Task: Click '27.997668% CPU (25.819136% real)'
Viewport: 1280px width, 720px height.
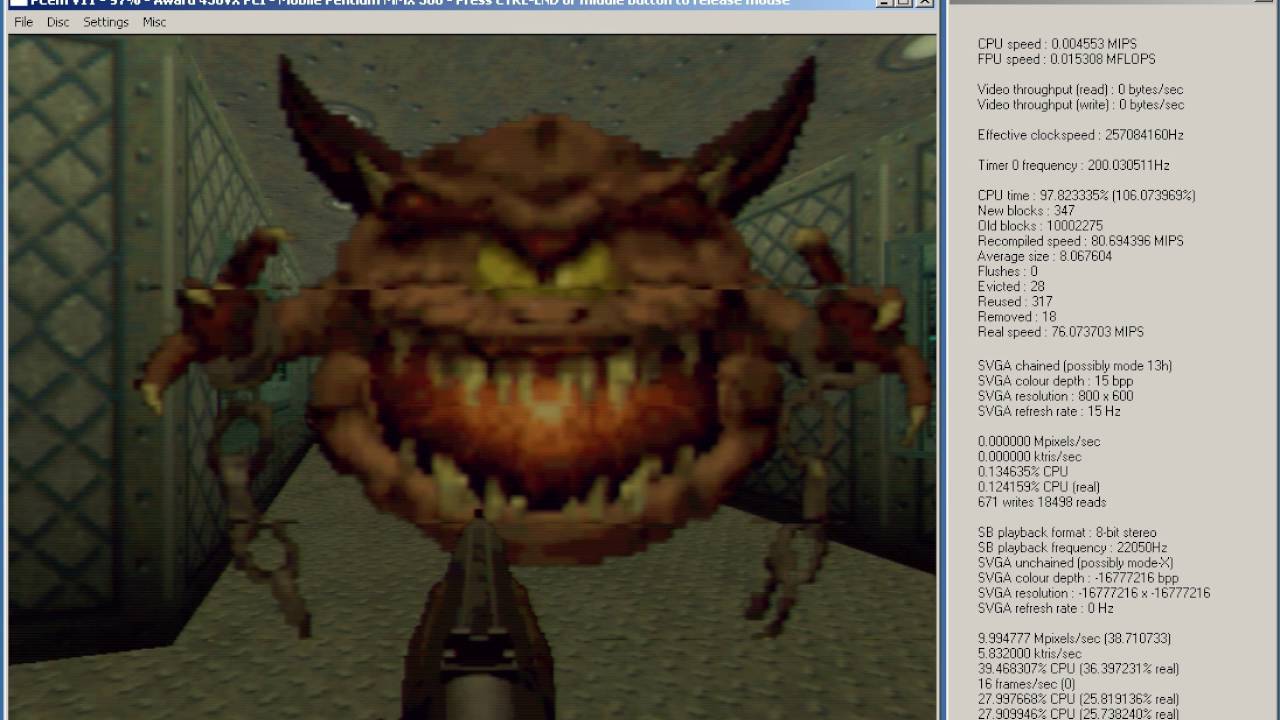Action: pos(1078,699)
